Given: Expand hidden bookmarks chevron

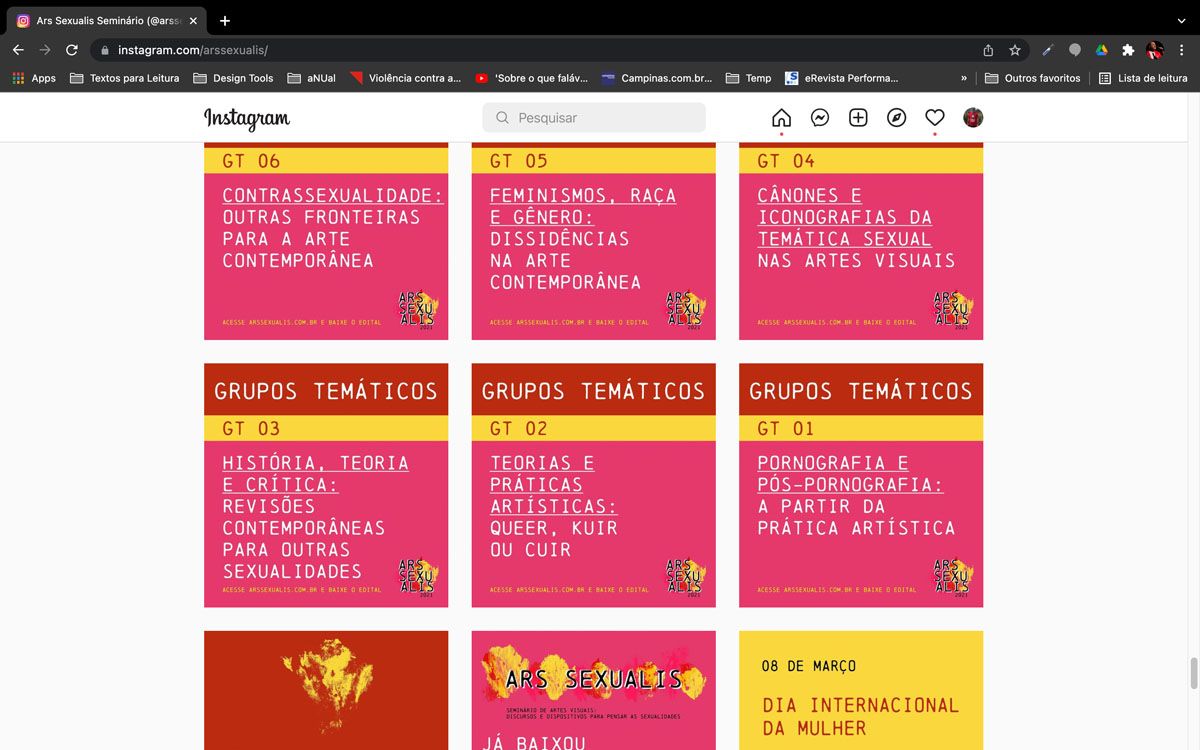Looking at the screenshot, I should pos(964,78).
